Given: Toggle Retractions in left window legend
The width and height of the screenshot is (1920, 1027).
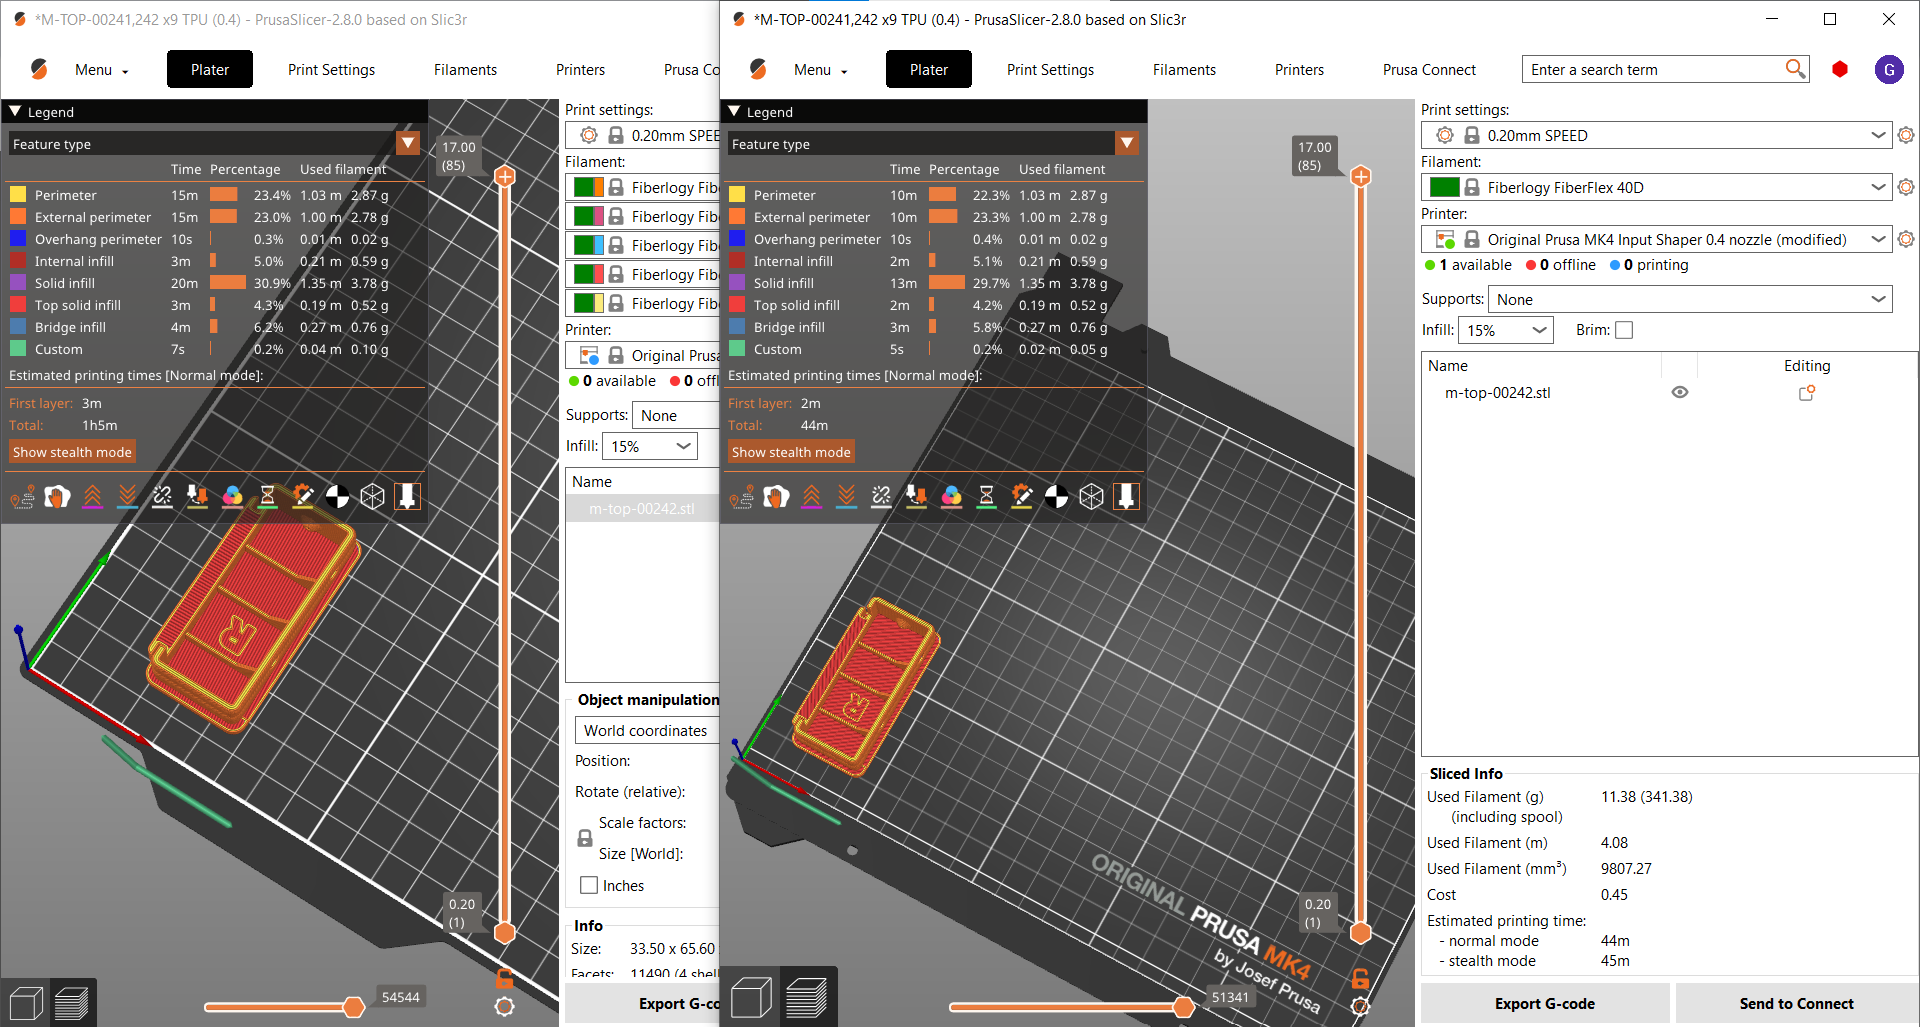Looking at the screenshot, I should 92,496.
